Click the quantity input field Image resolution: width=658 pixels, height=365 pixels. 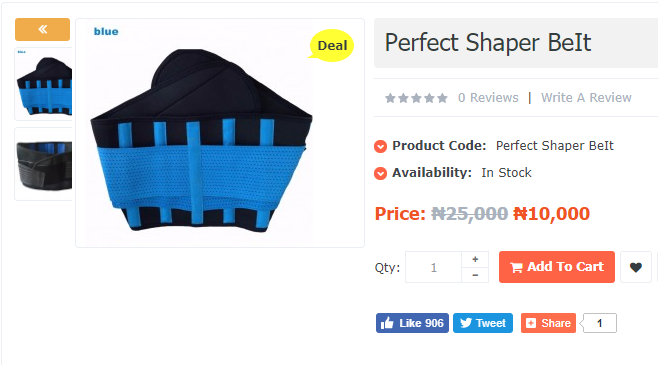click(433, 267)
